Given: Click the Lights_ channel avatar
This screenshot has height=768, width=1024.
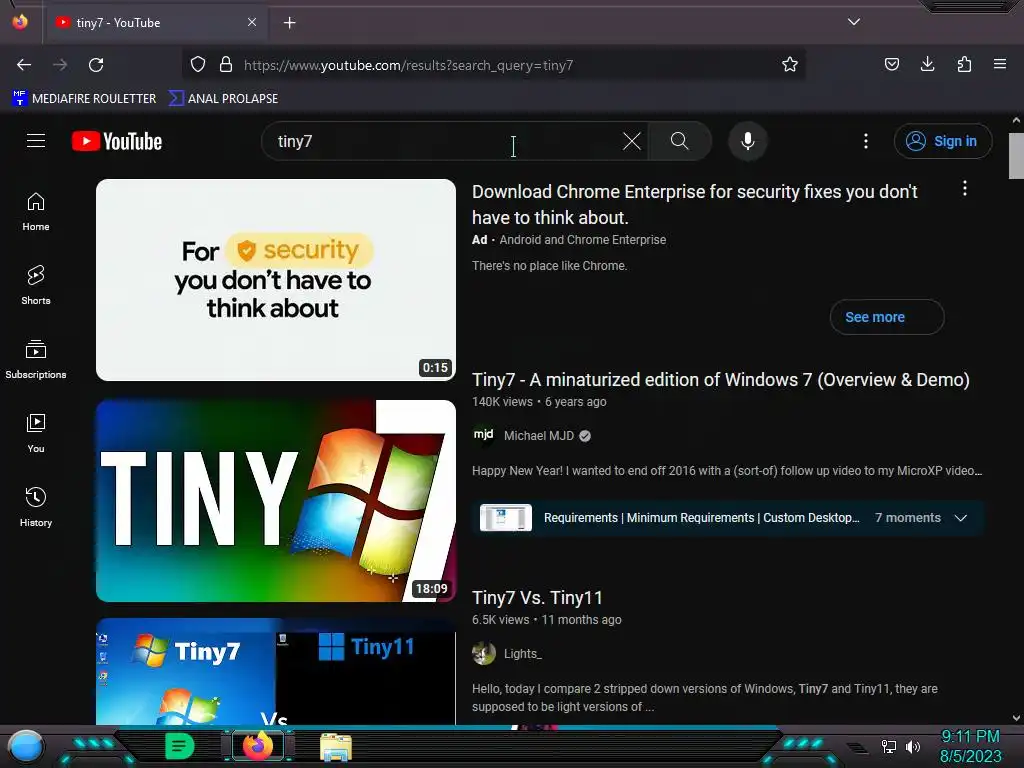Looking at the screenshot, I should [x=483, y=653].
